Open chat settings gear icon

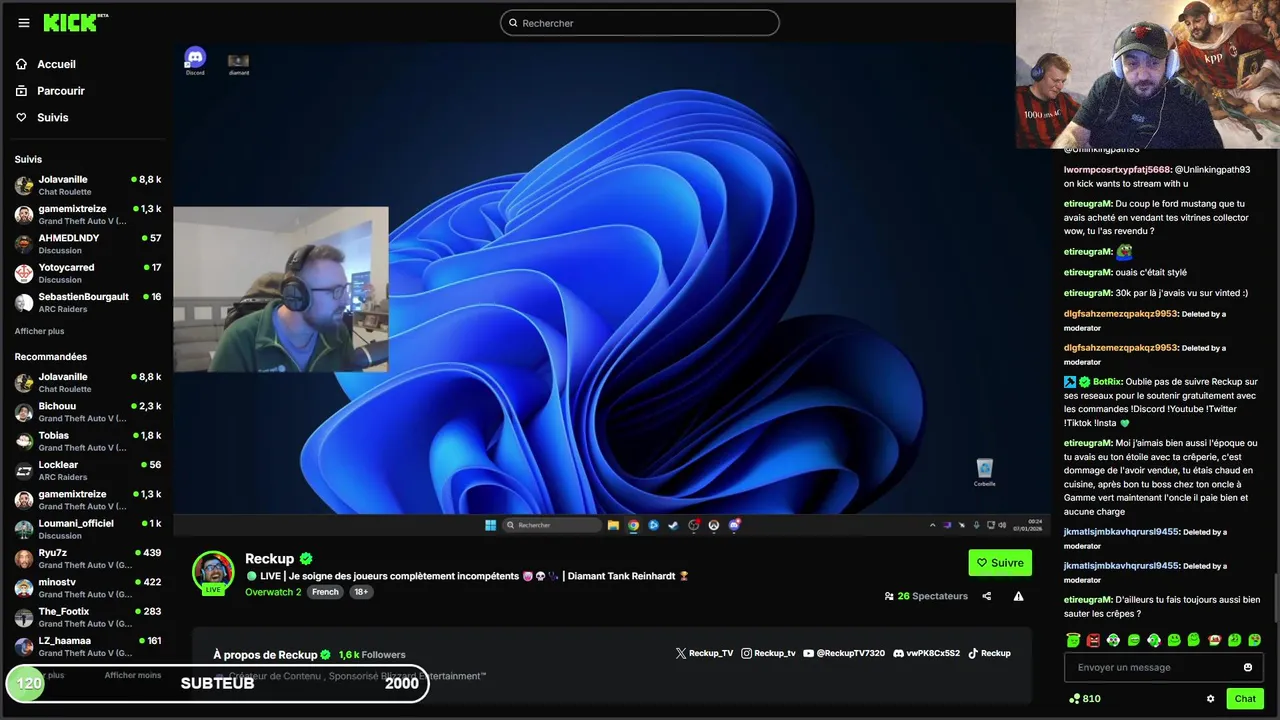1210,699
